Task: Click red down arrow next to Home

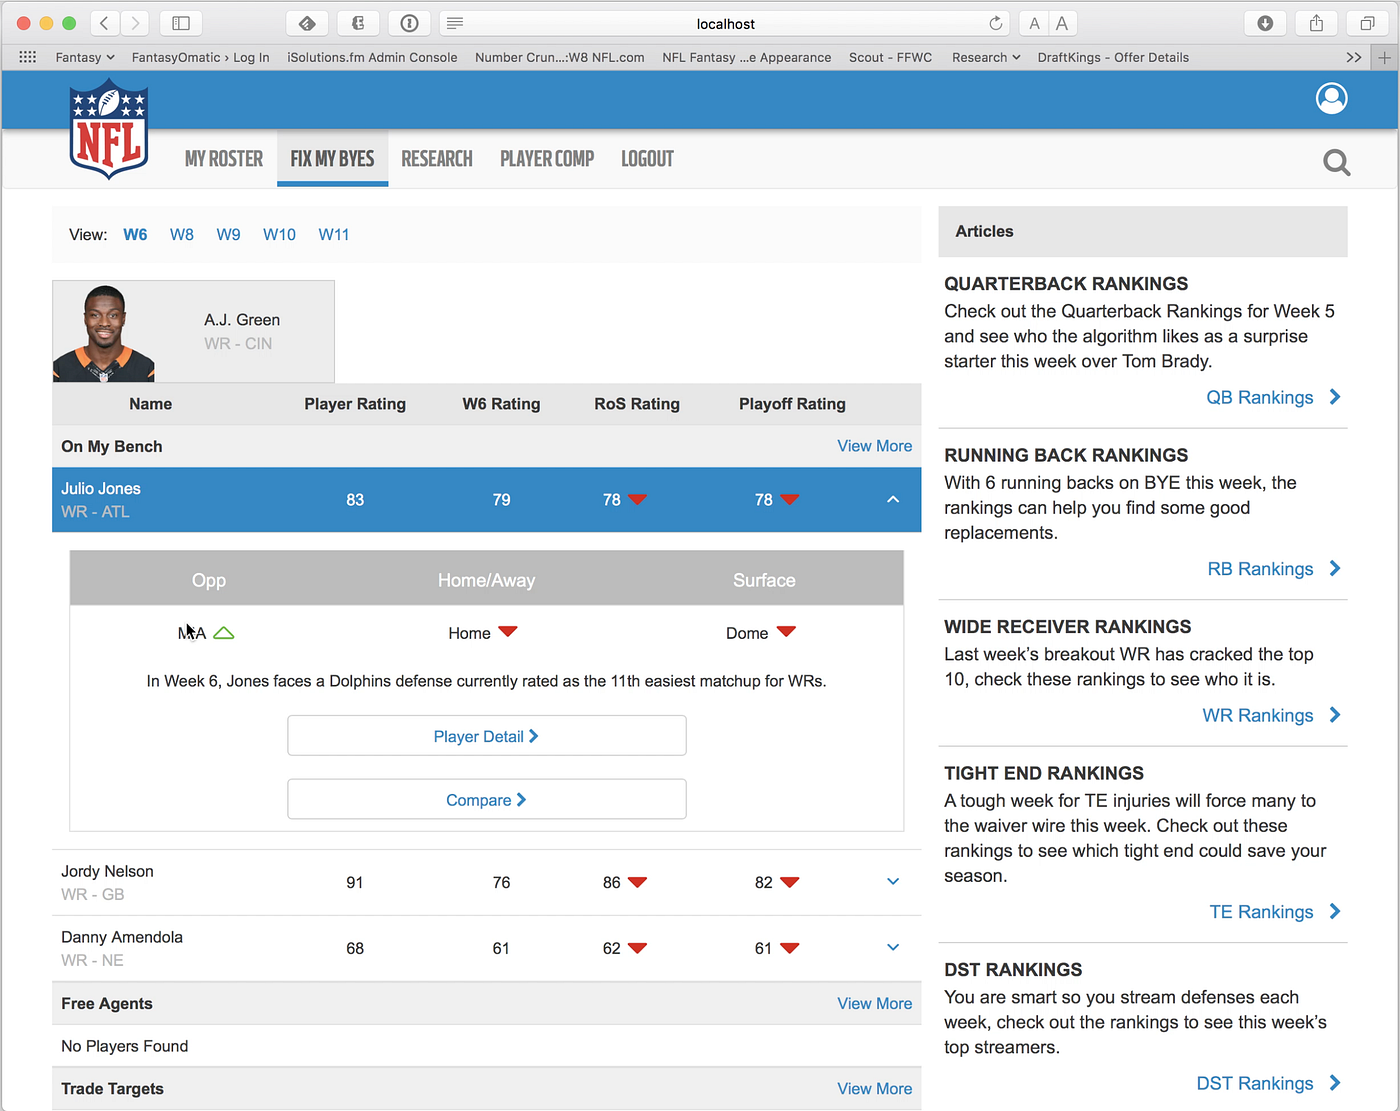Action: coord(508,632)
